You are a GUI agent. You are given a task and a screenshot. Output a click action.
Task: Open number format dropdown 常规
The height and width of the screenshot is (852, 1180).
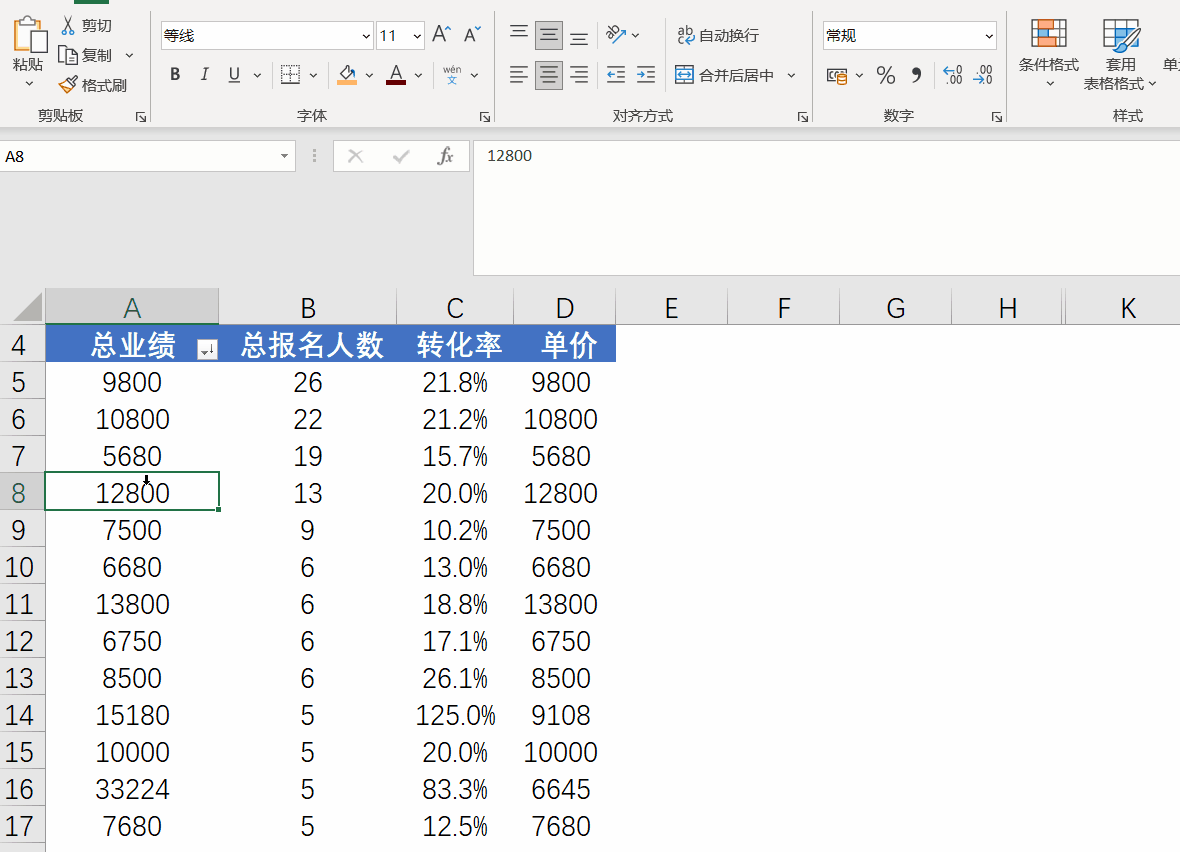pyautogui.click(x=988, y=35)
